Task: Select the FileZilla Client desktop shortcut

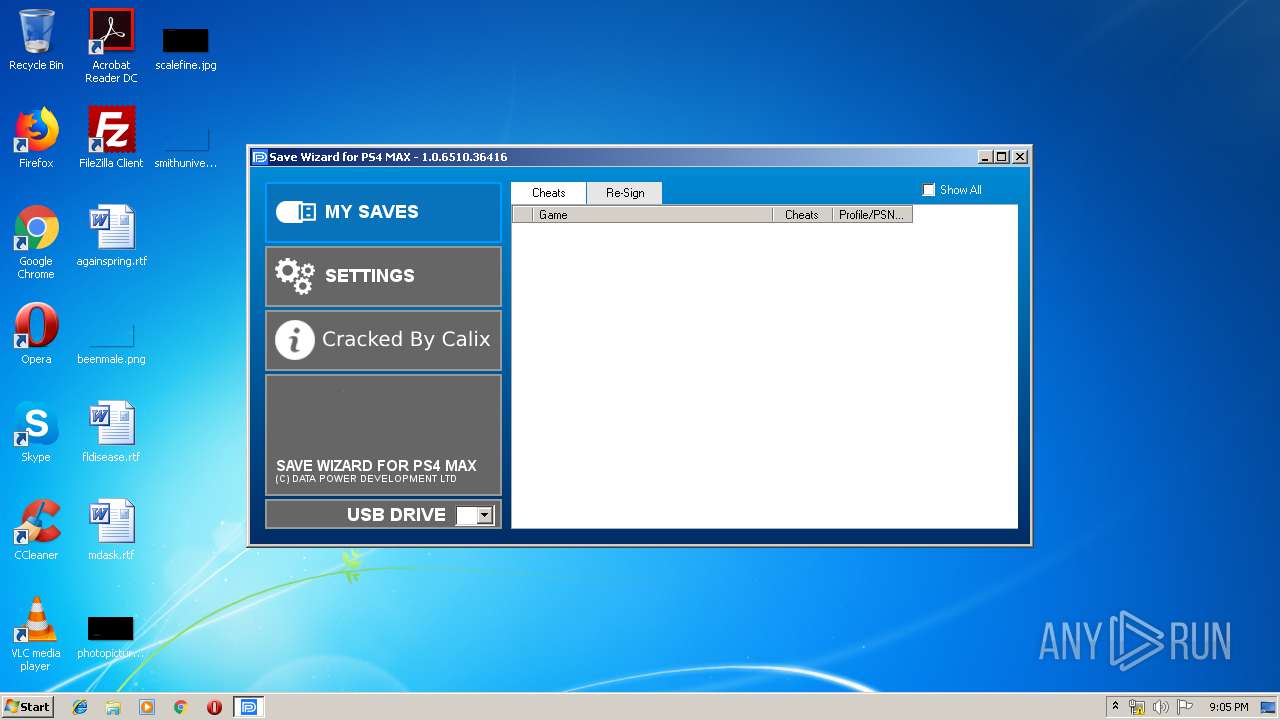Action: (111, 138)
